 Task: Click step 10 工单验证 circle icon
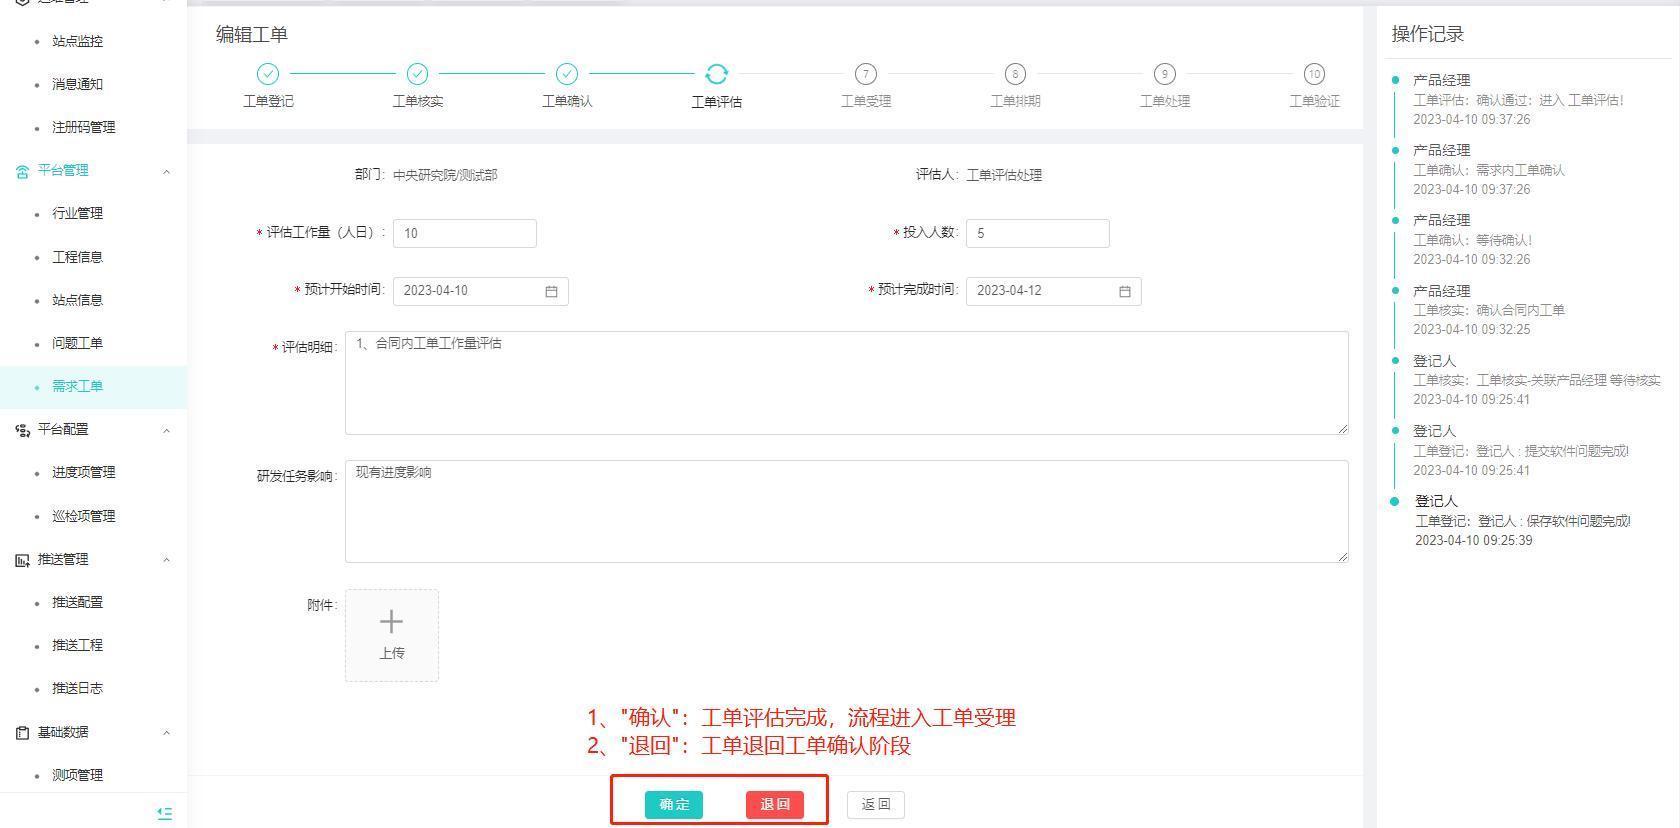[x=1313, y=74]
